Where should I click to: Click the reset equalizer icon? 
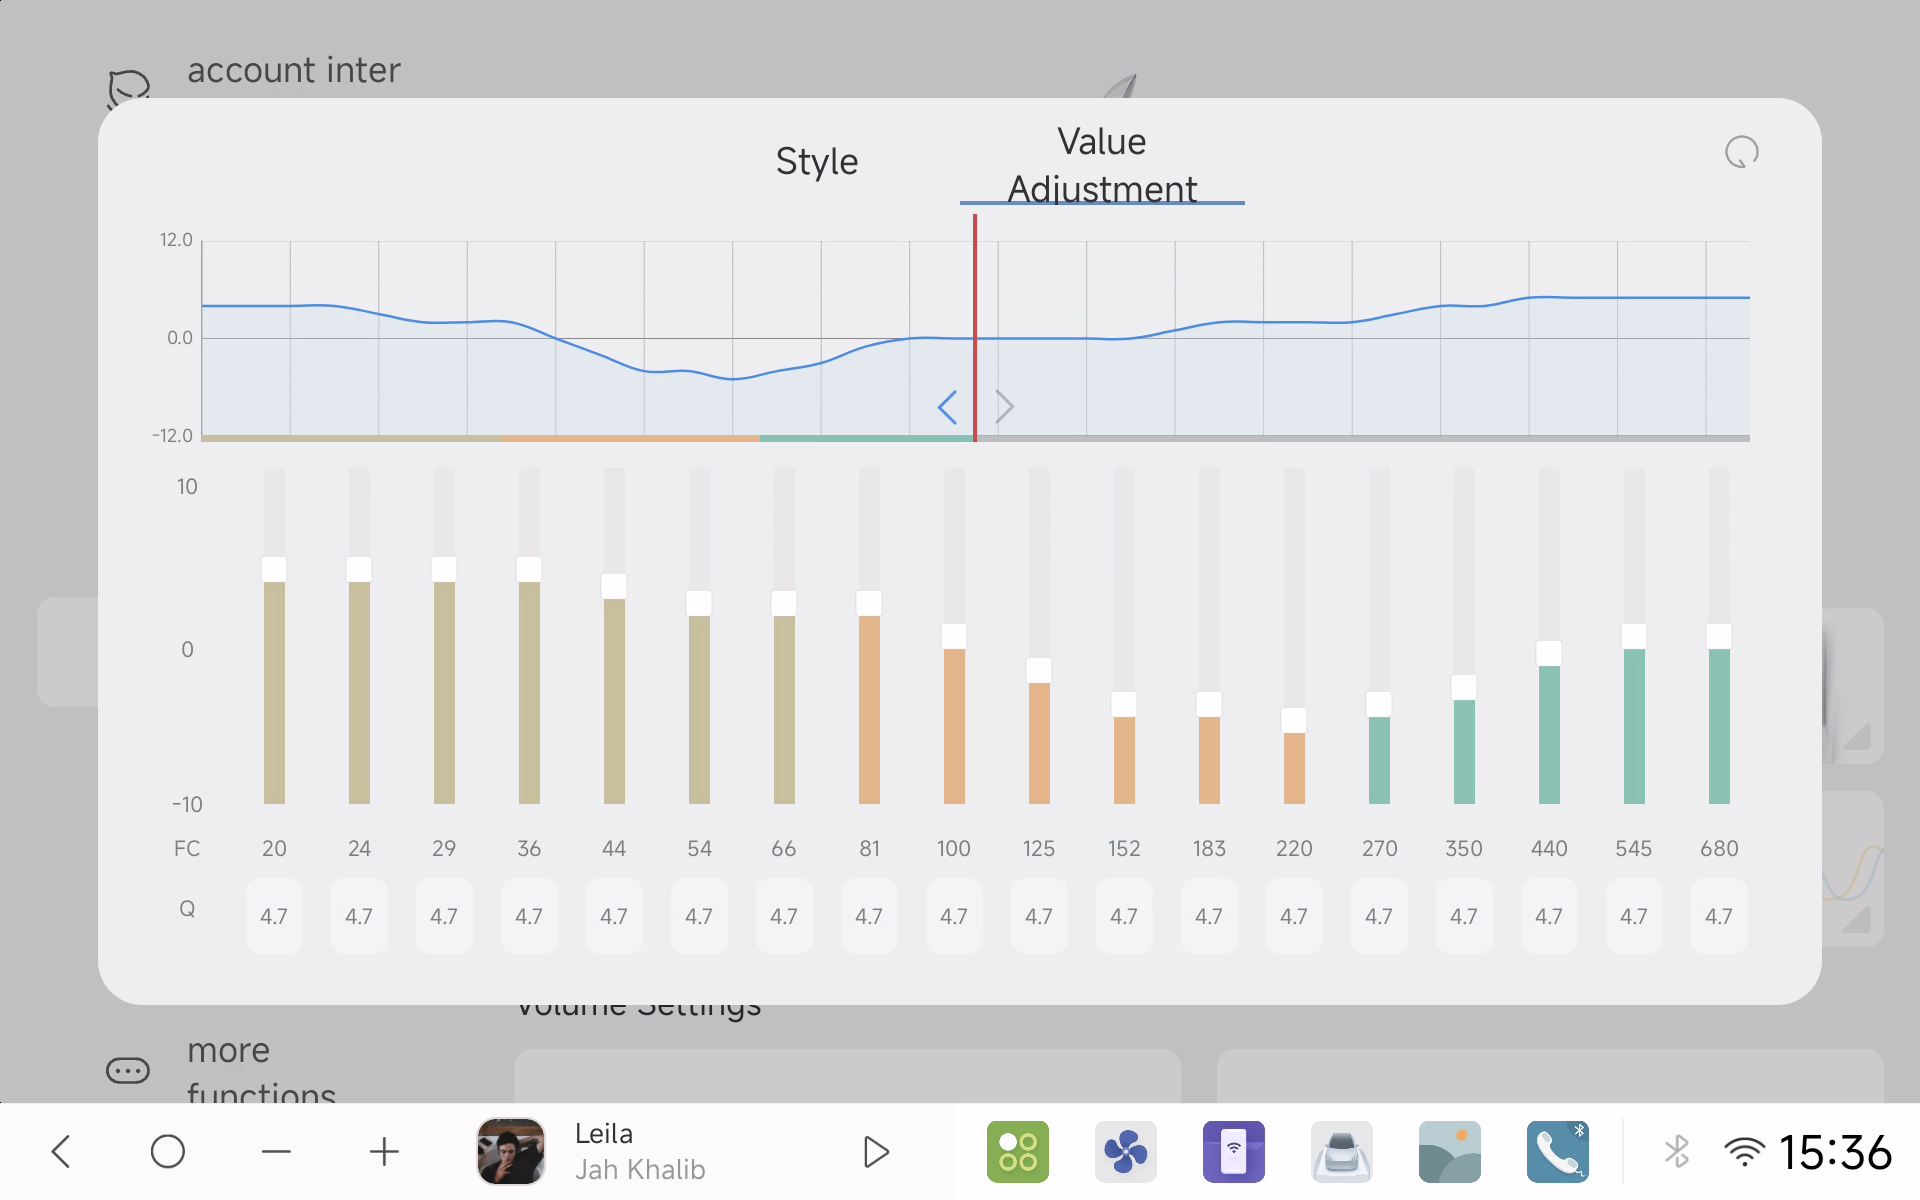tap(1741, 152)
